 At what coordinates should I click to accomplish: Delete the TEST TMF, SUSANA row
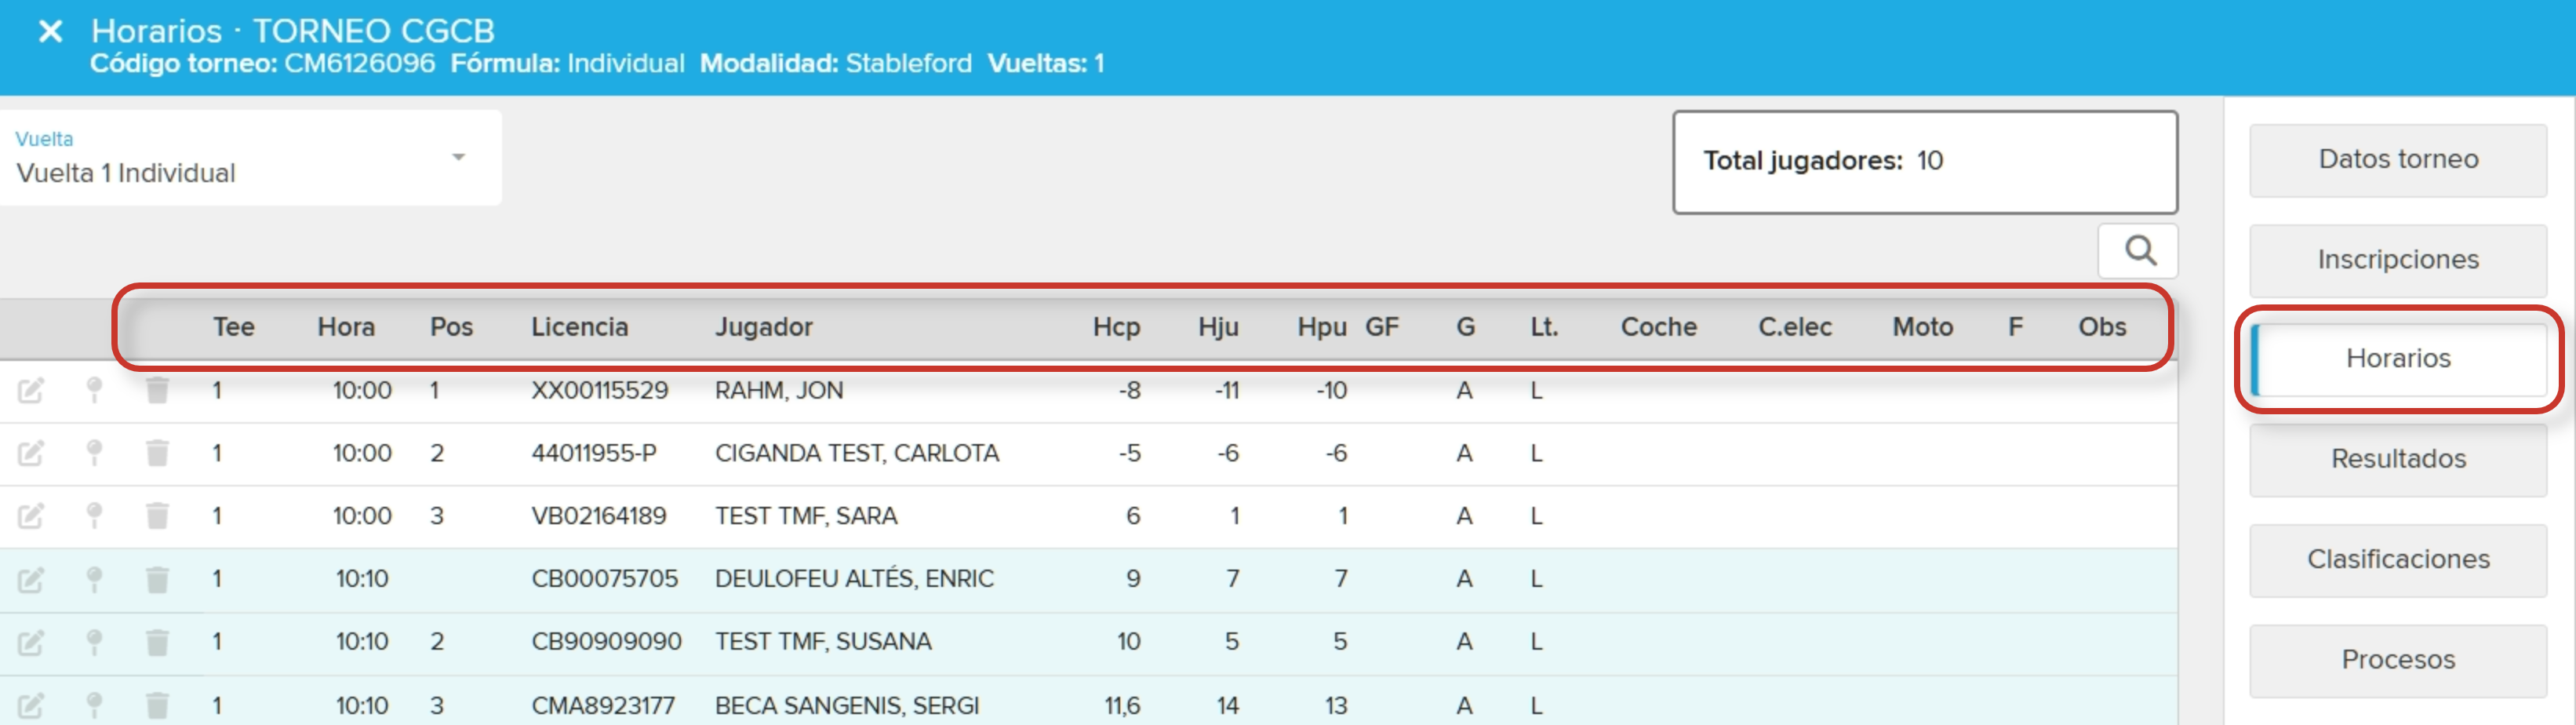point(157,642)
